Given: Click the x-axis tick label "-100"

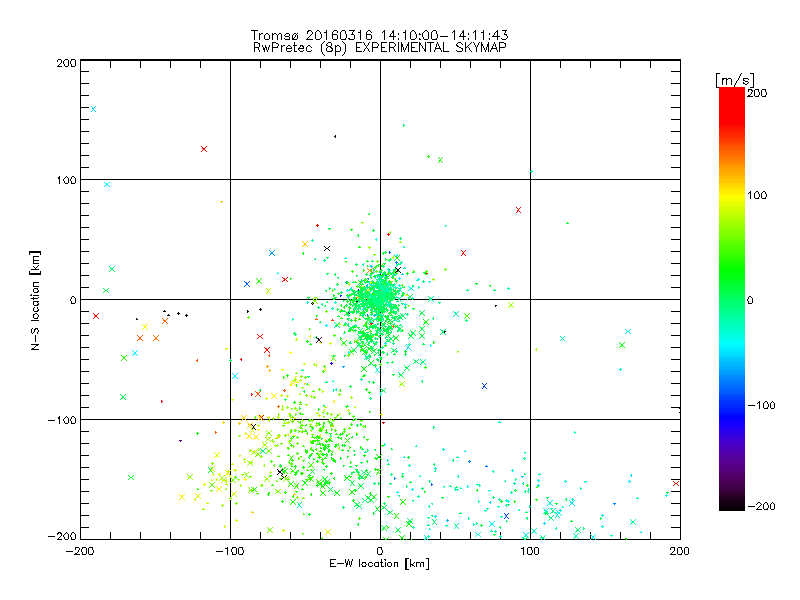Looking at the screenshot, I should 230,551.
